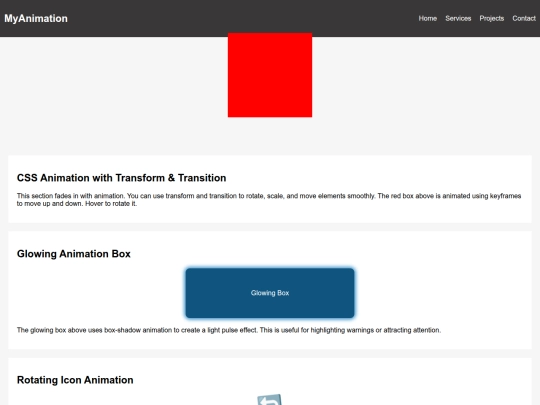Click the 'Rotating Icon Animation' heading
Viewport: 540px width, 405px height.
tap(75, 380)
